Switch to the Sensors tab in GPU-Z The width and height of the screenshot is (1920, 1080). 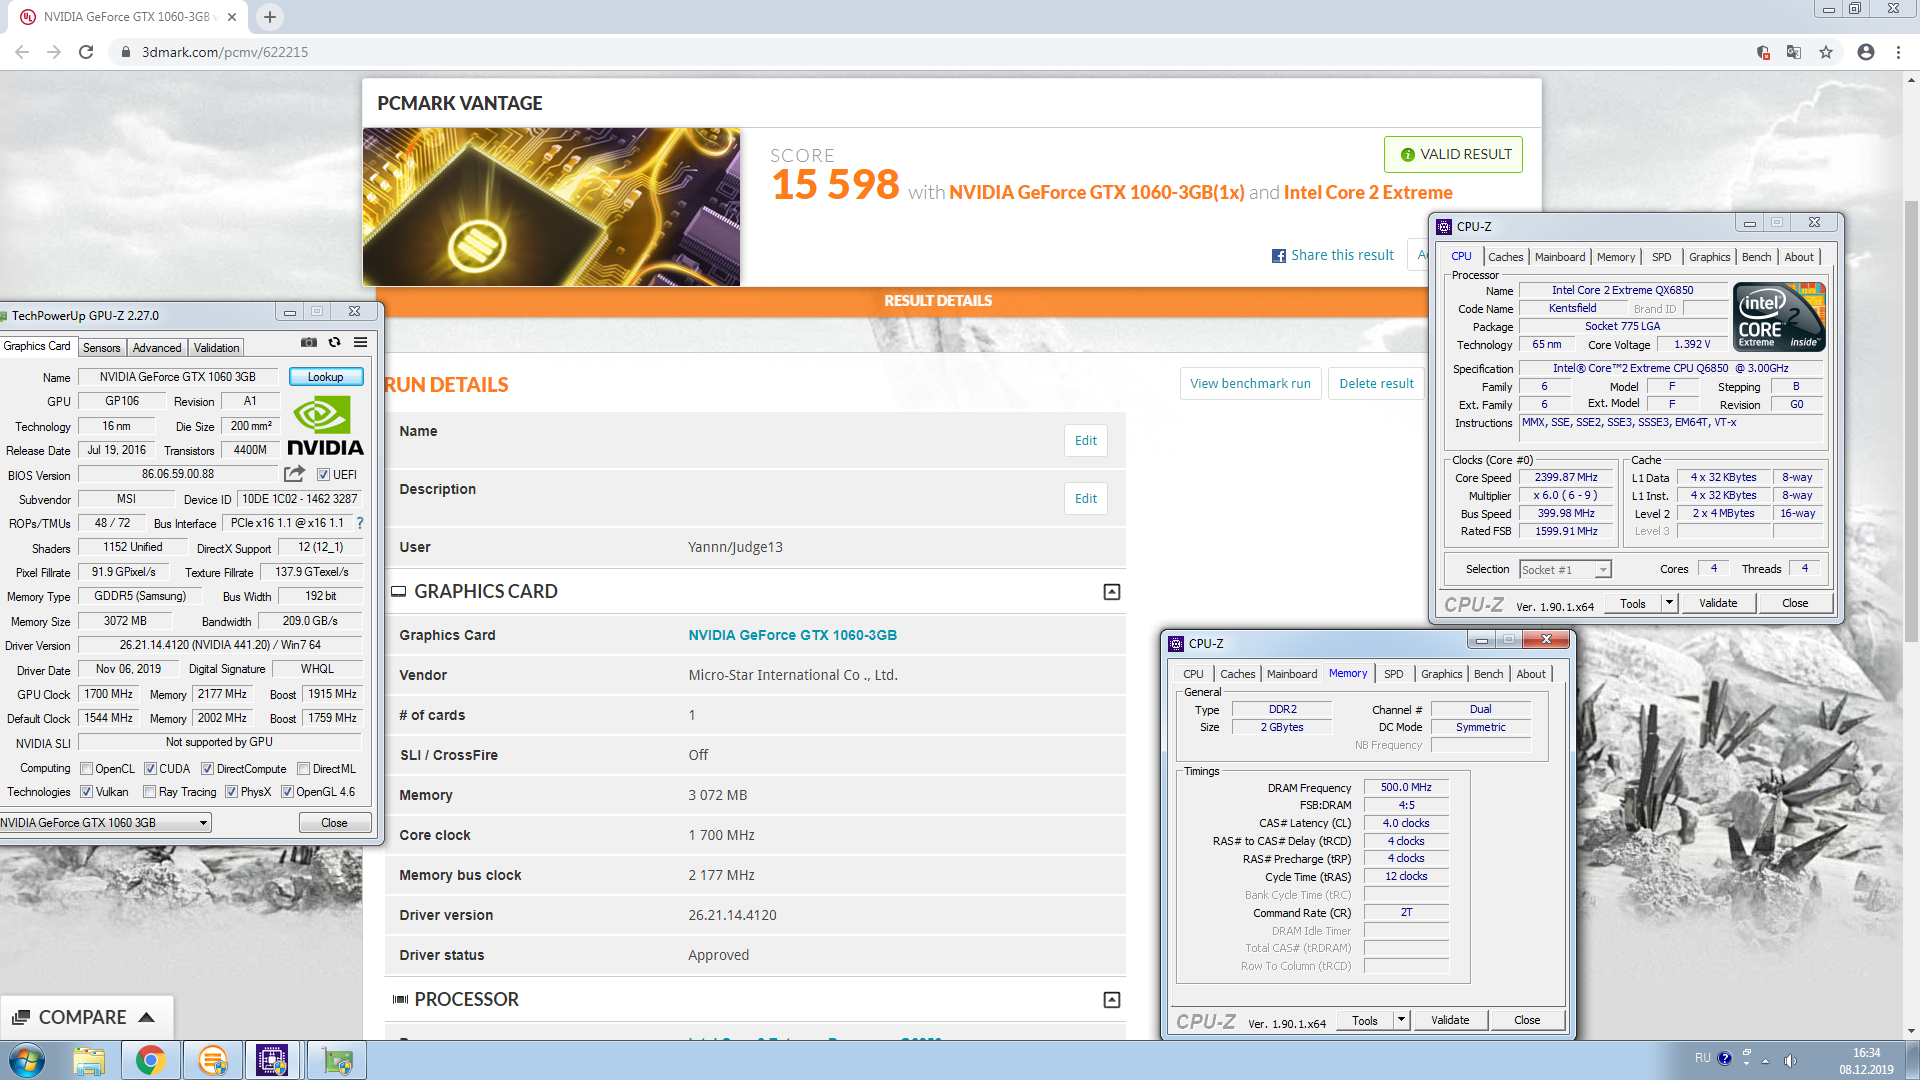pos(101,348)
